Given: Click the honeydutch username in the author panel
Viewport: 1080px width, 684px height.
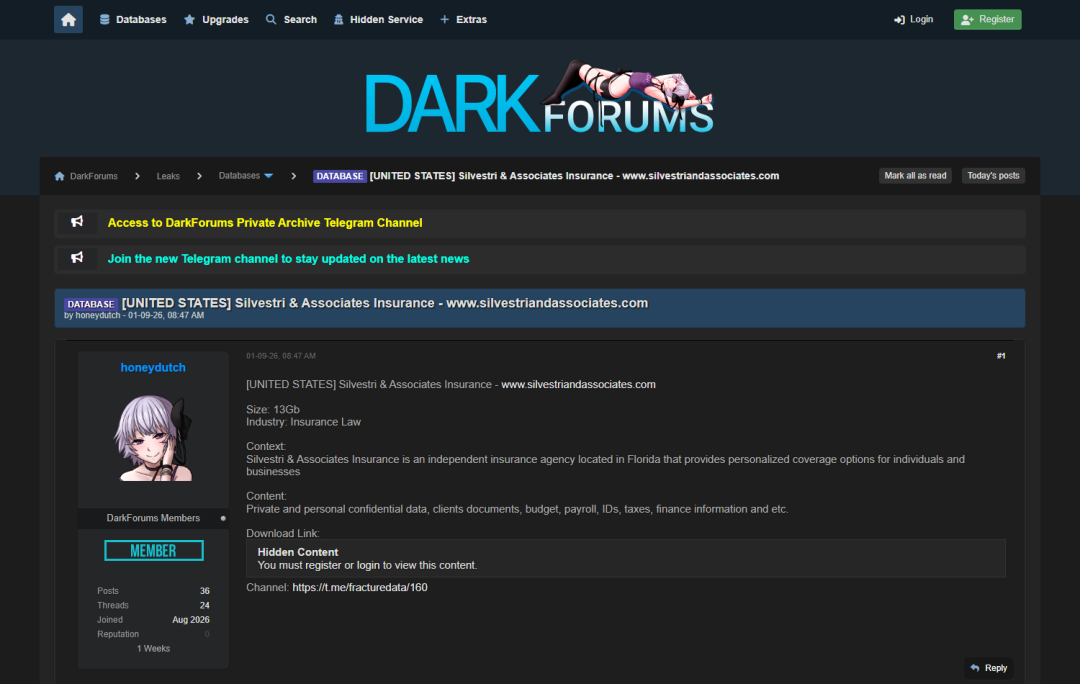Looking at the screenshot, I should [153, 368].
